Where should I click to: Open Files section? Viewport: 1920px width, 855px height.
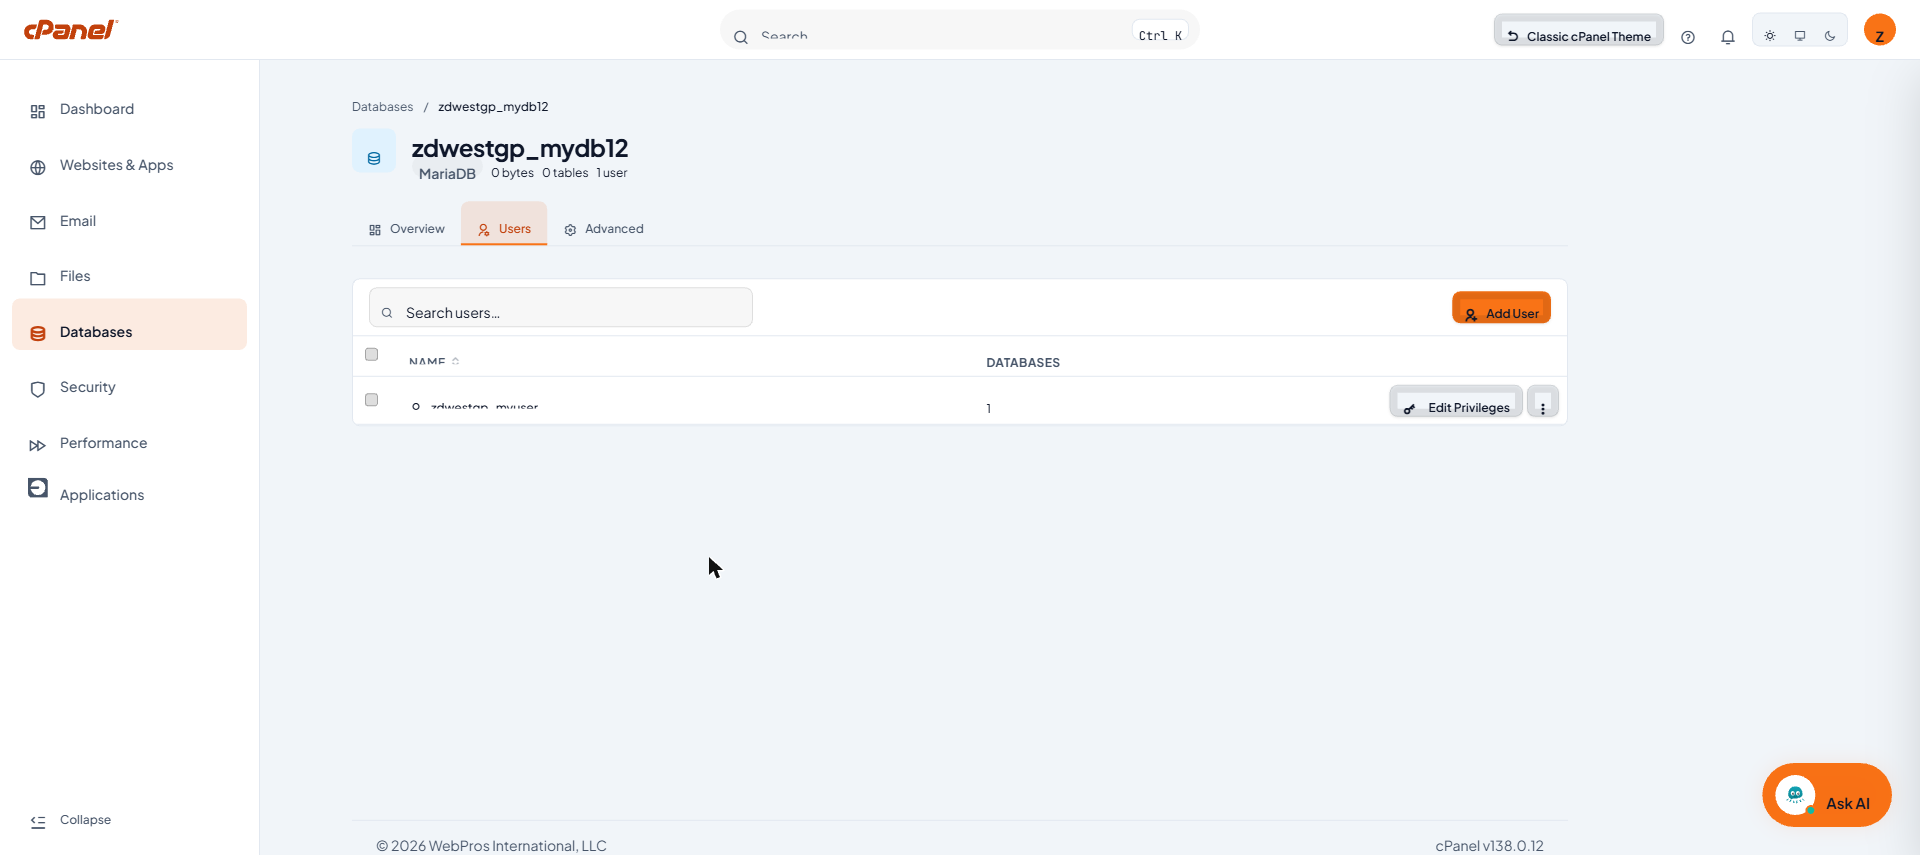tap(129, 276)
